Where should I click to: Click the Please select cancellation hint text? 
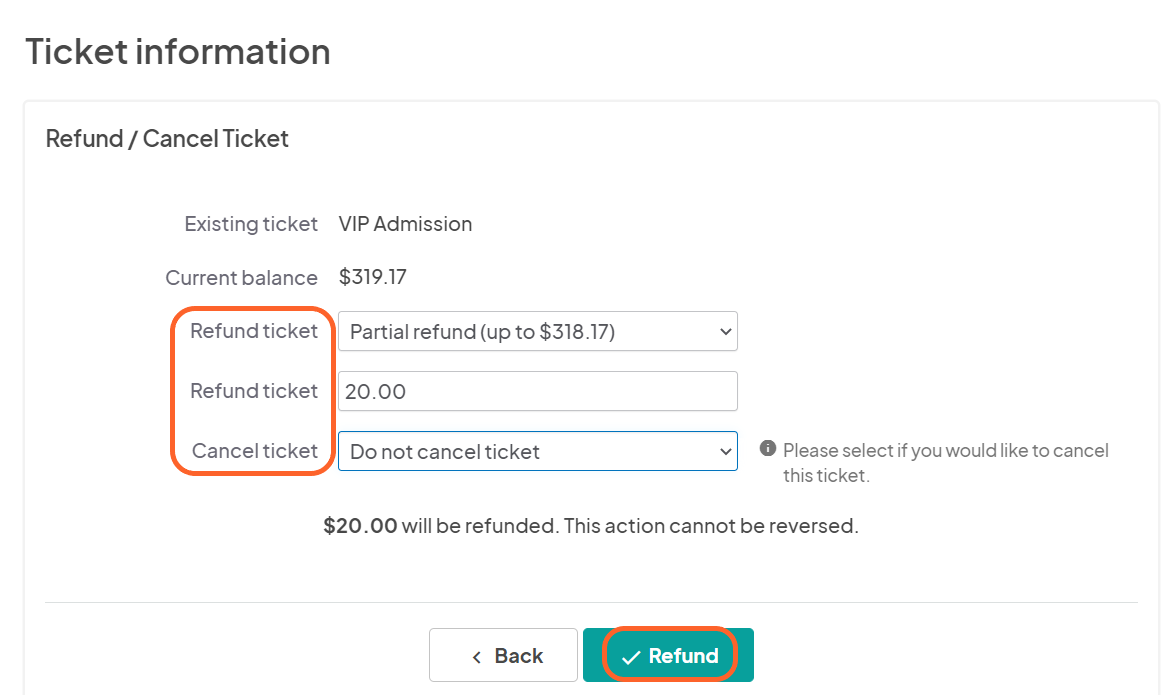coord(944,462)
